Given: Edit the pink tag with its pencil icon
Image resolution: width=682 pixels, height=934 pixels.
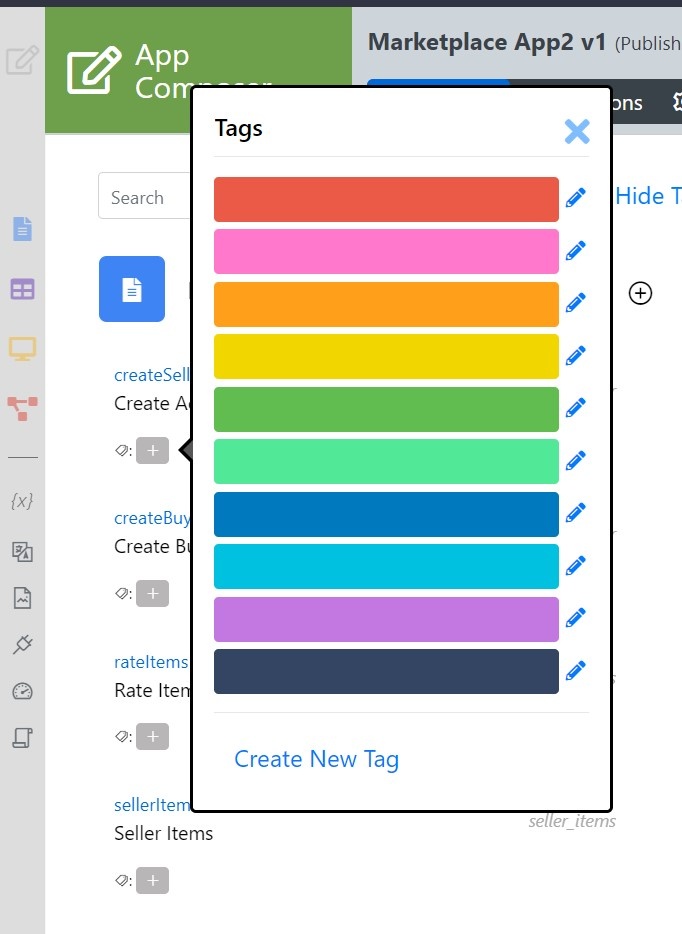Looking at the screenshot, I should (575, 251).
